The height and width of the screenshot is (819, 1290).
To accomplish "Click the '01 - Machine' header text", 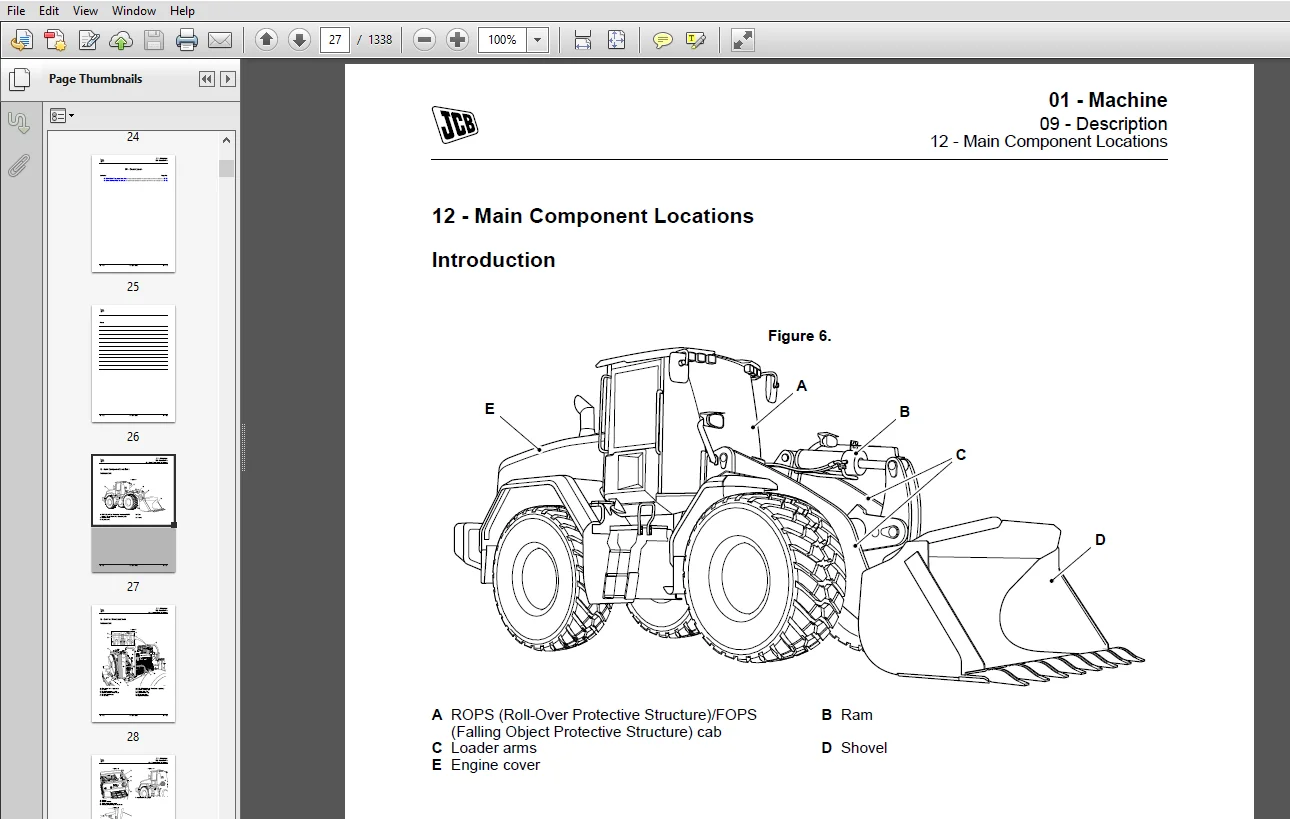I will (1107, 100).
